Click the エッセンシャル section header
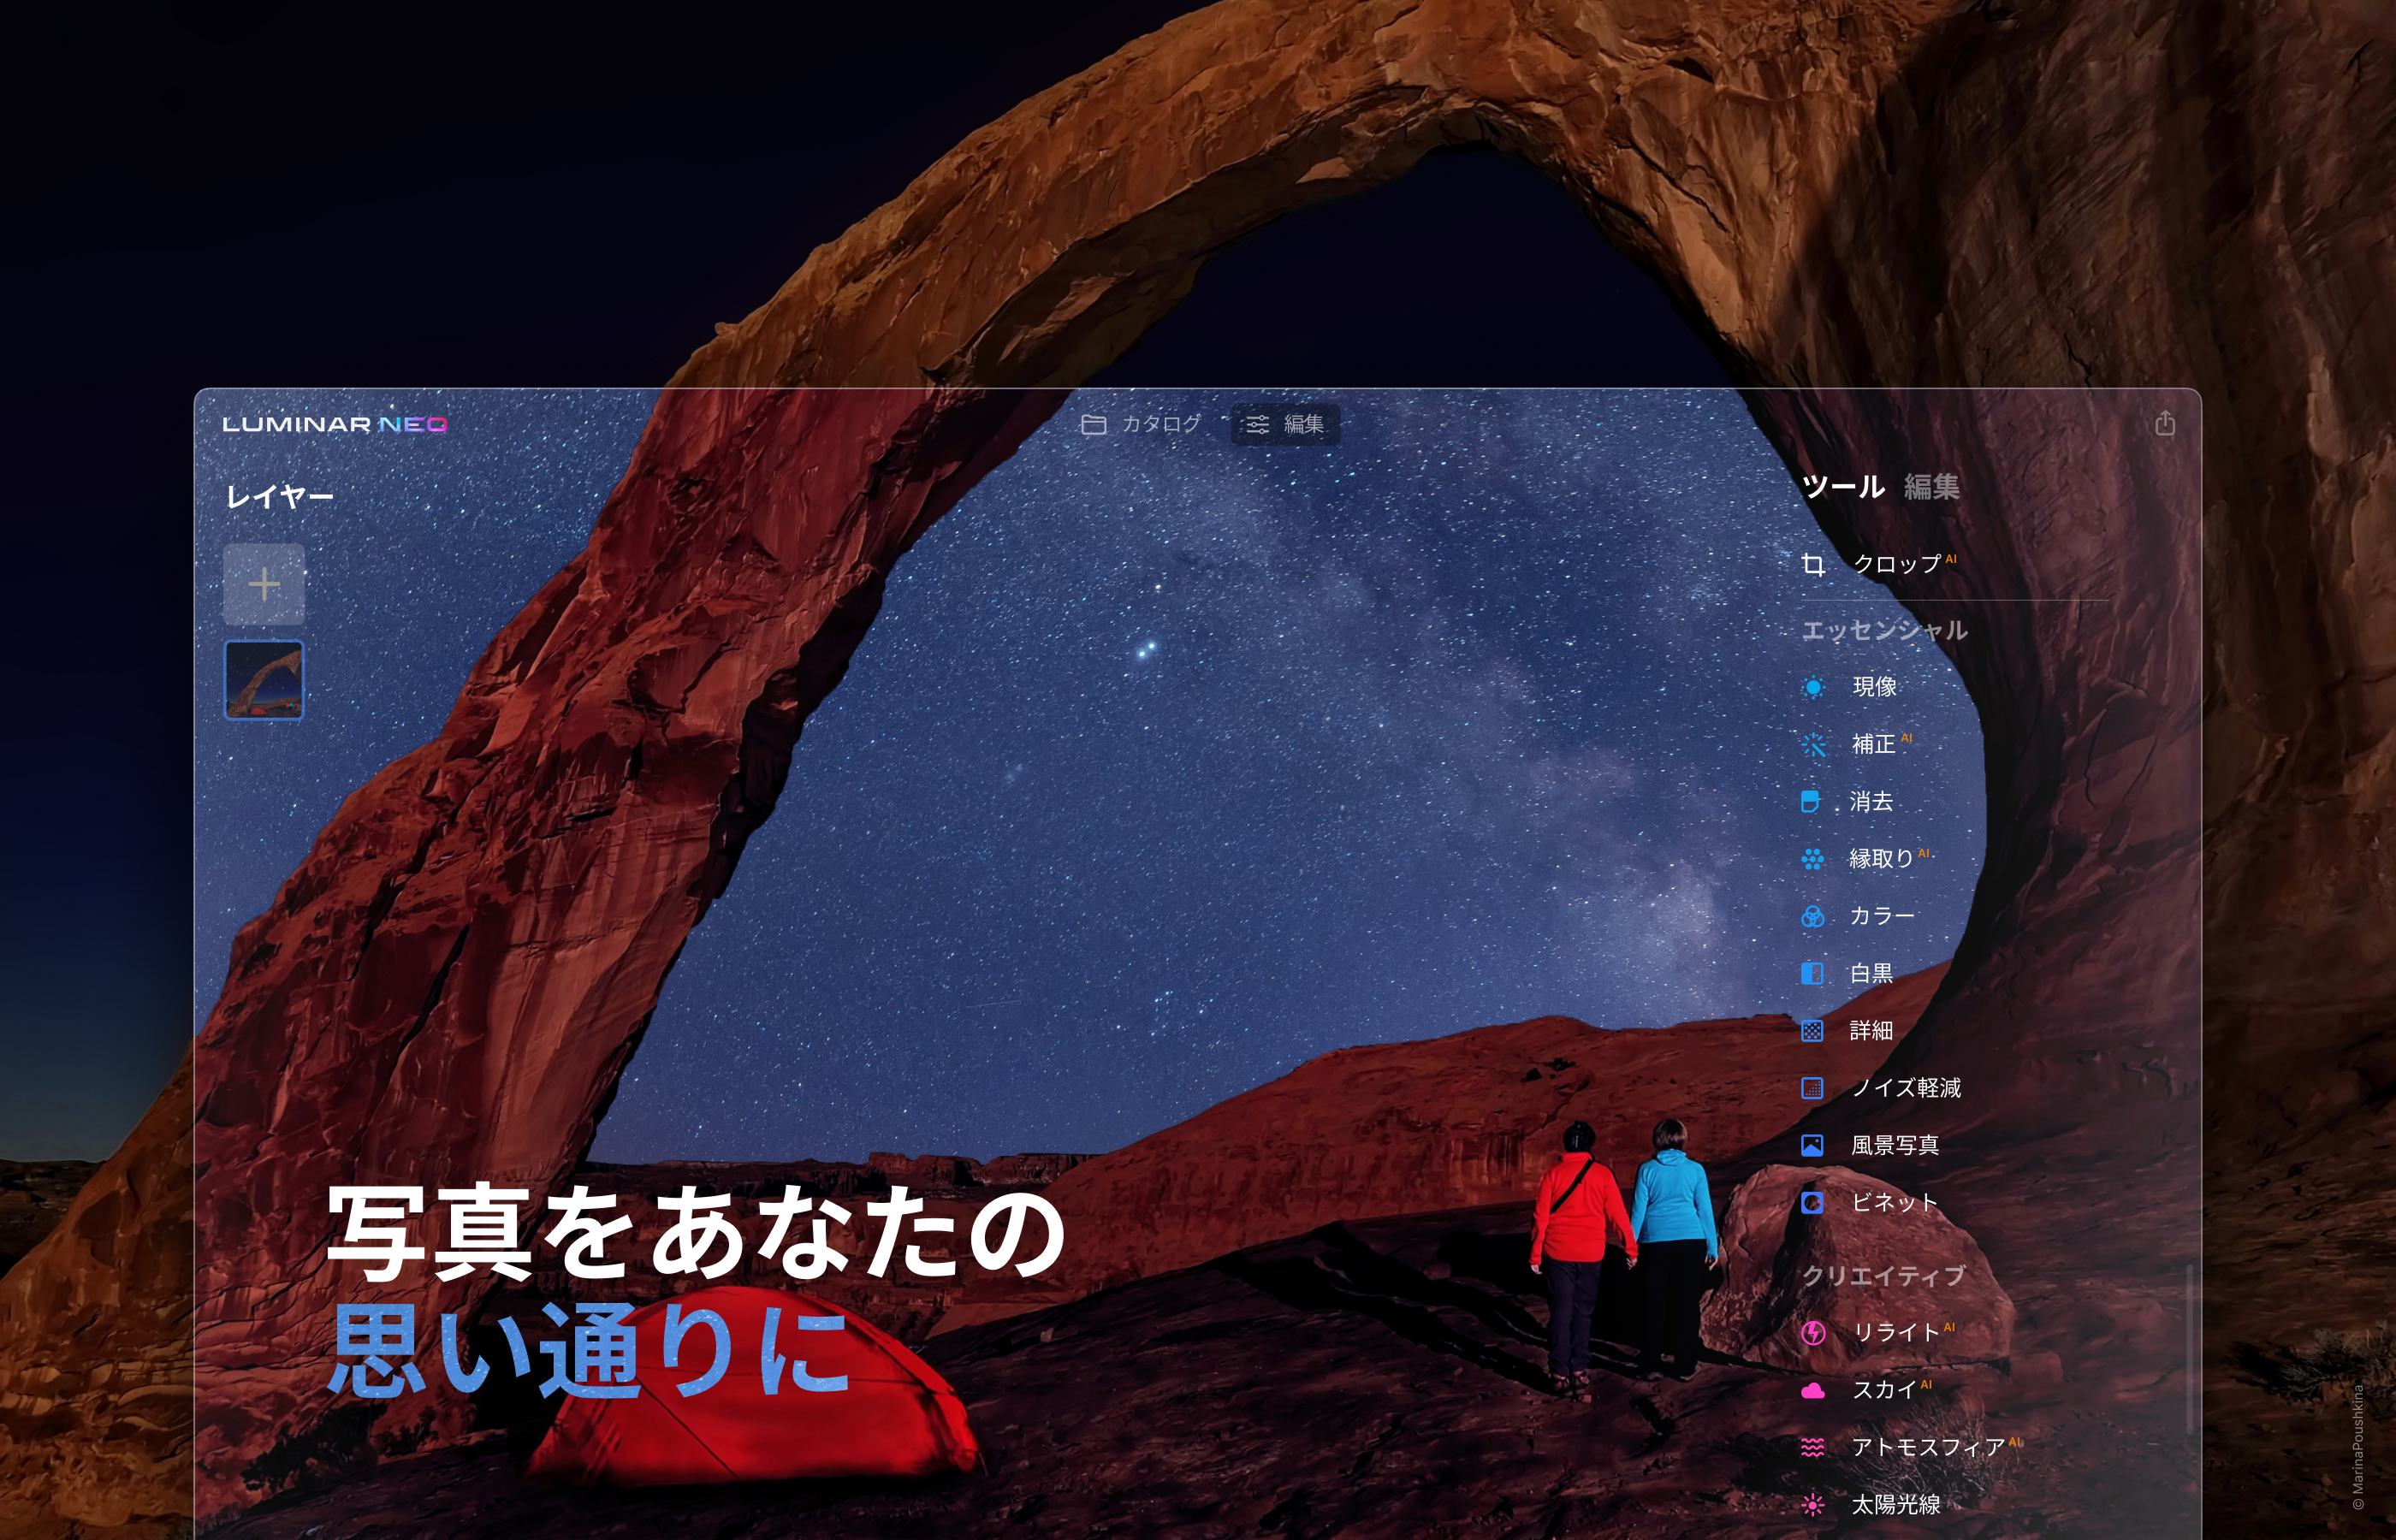This screenshot has height=1540, width=2396. (x=1884, y=631)
